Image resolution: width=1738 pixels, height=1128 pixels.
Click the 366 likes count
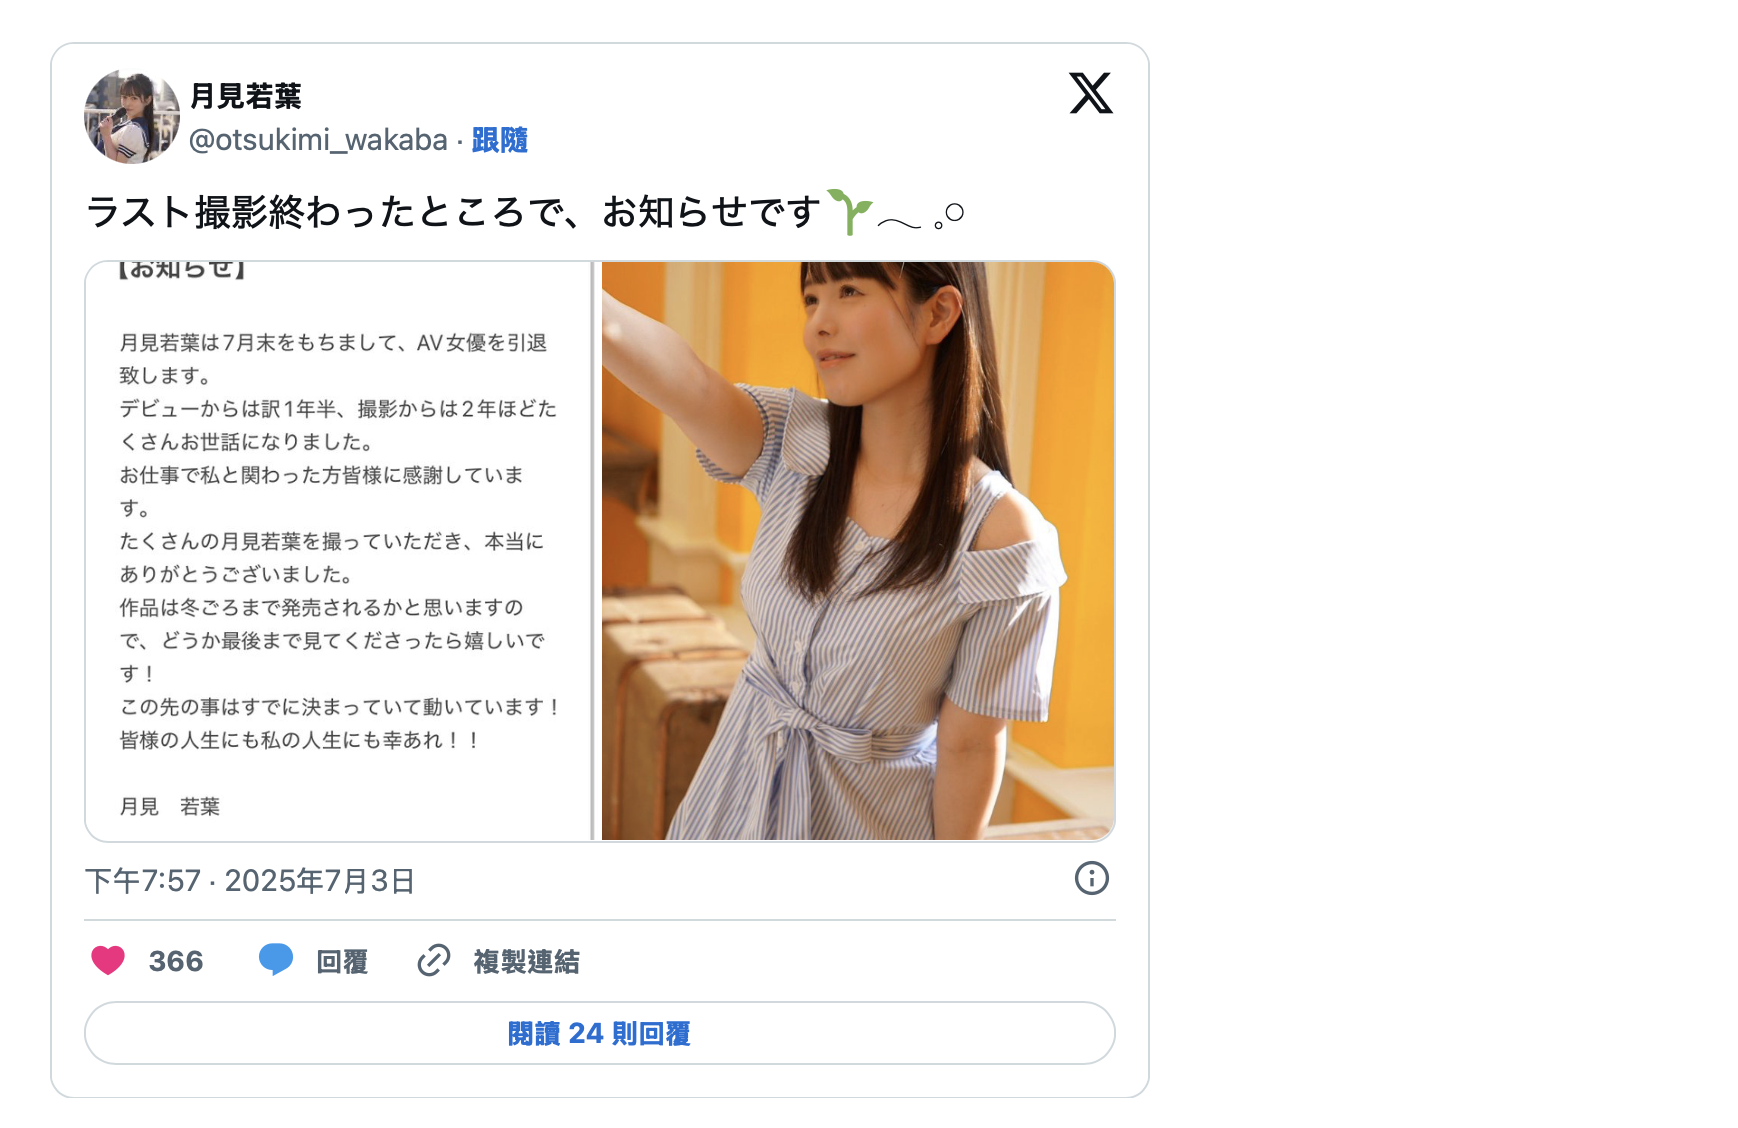(x=176, y=961)
